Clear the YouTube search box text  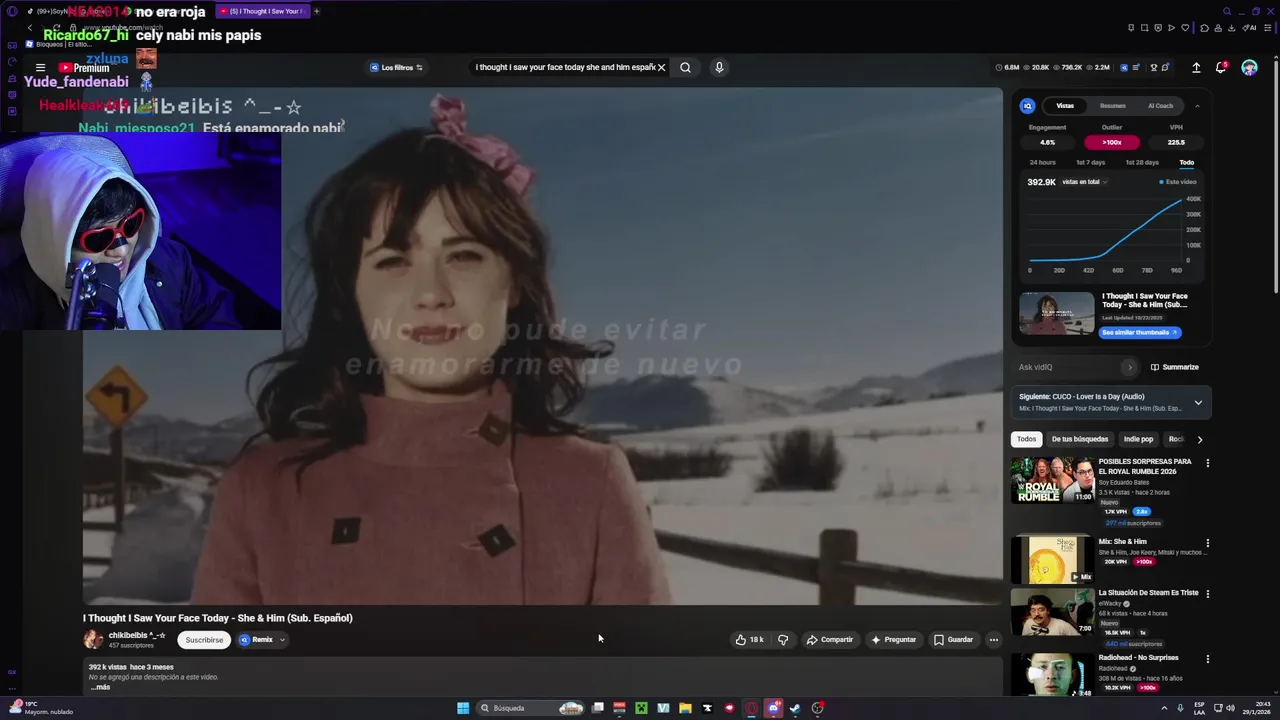coord(661,68)
